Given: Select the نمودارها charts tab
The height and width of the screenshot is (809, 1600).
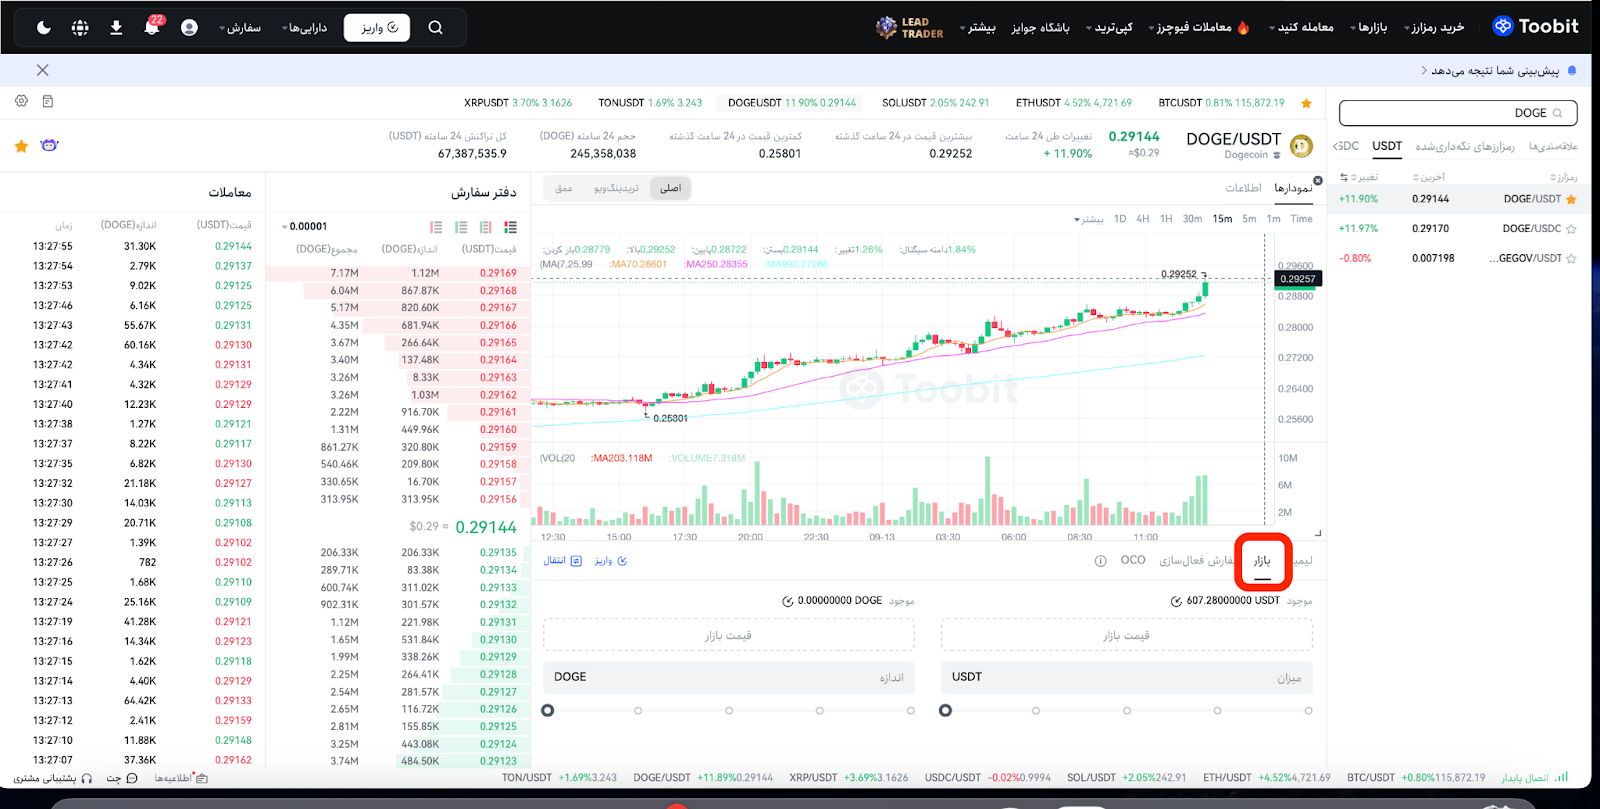Looking at the screenshot, I should 1293,188.
